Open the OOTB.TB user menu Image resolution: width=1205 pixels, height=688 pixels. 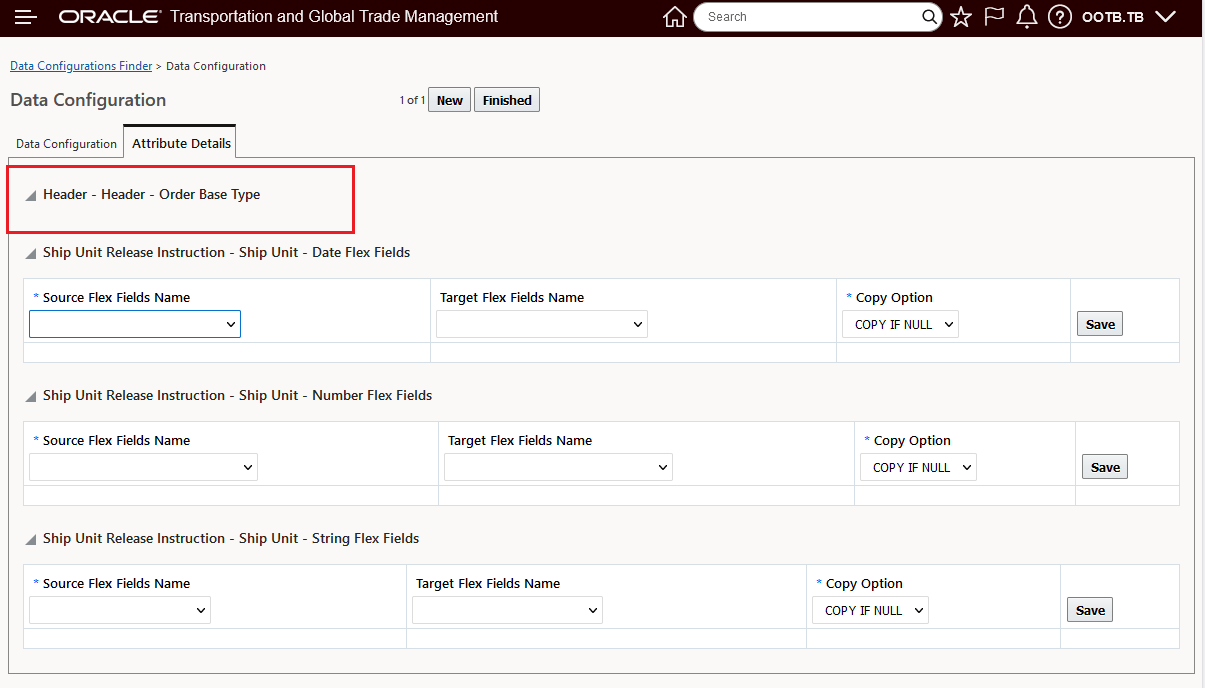(1128, 17)
